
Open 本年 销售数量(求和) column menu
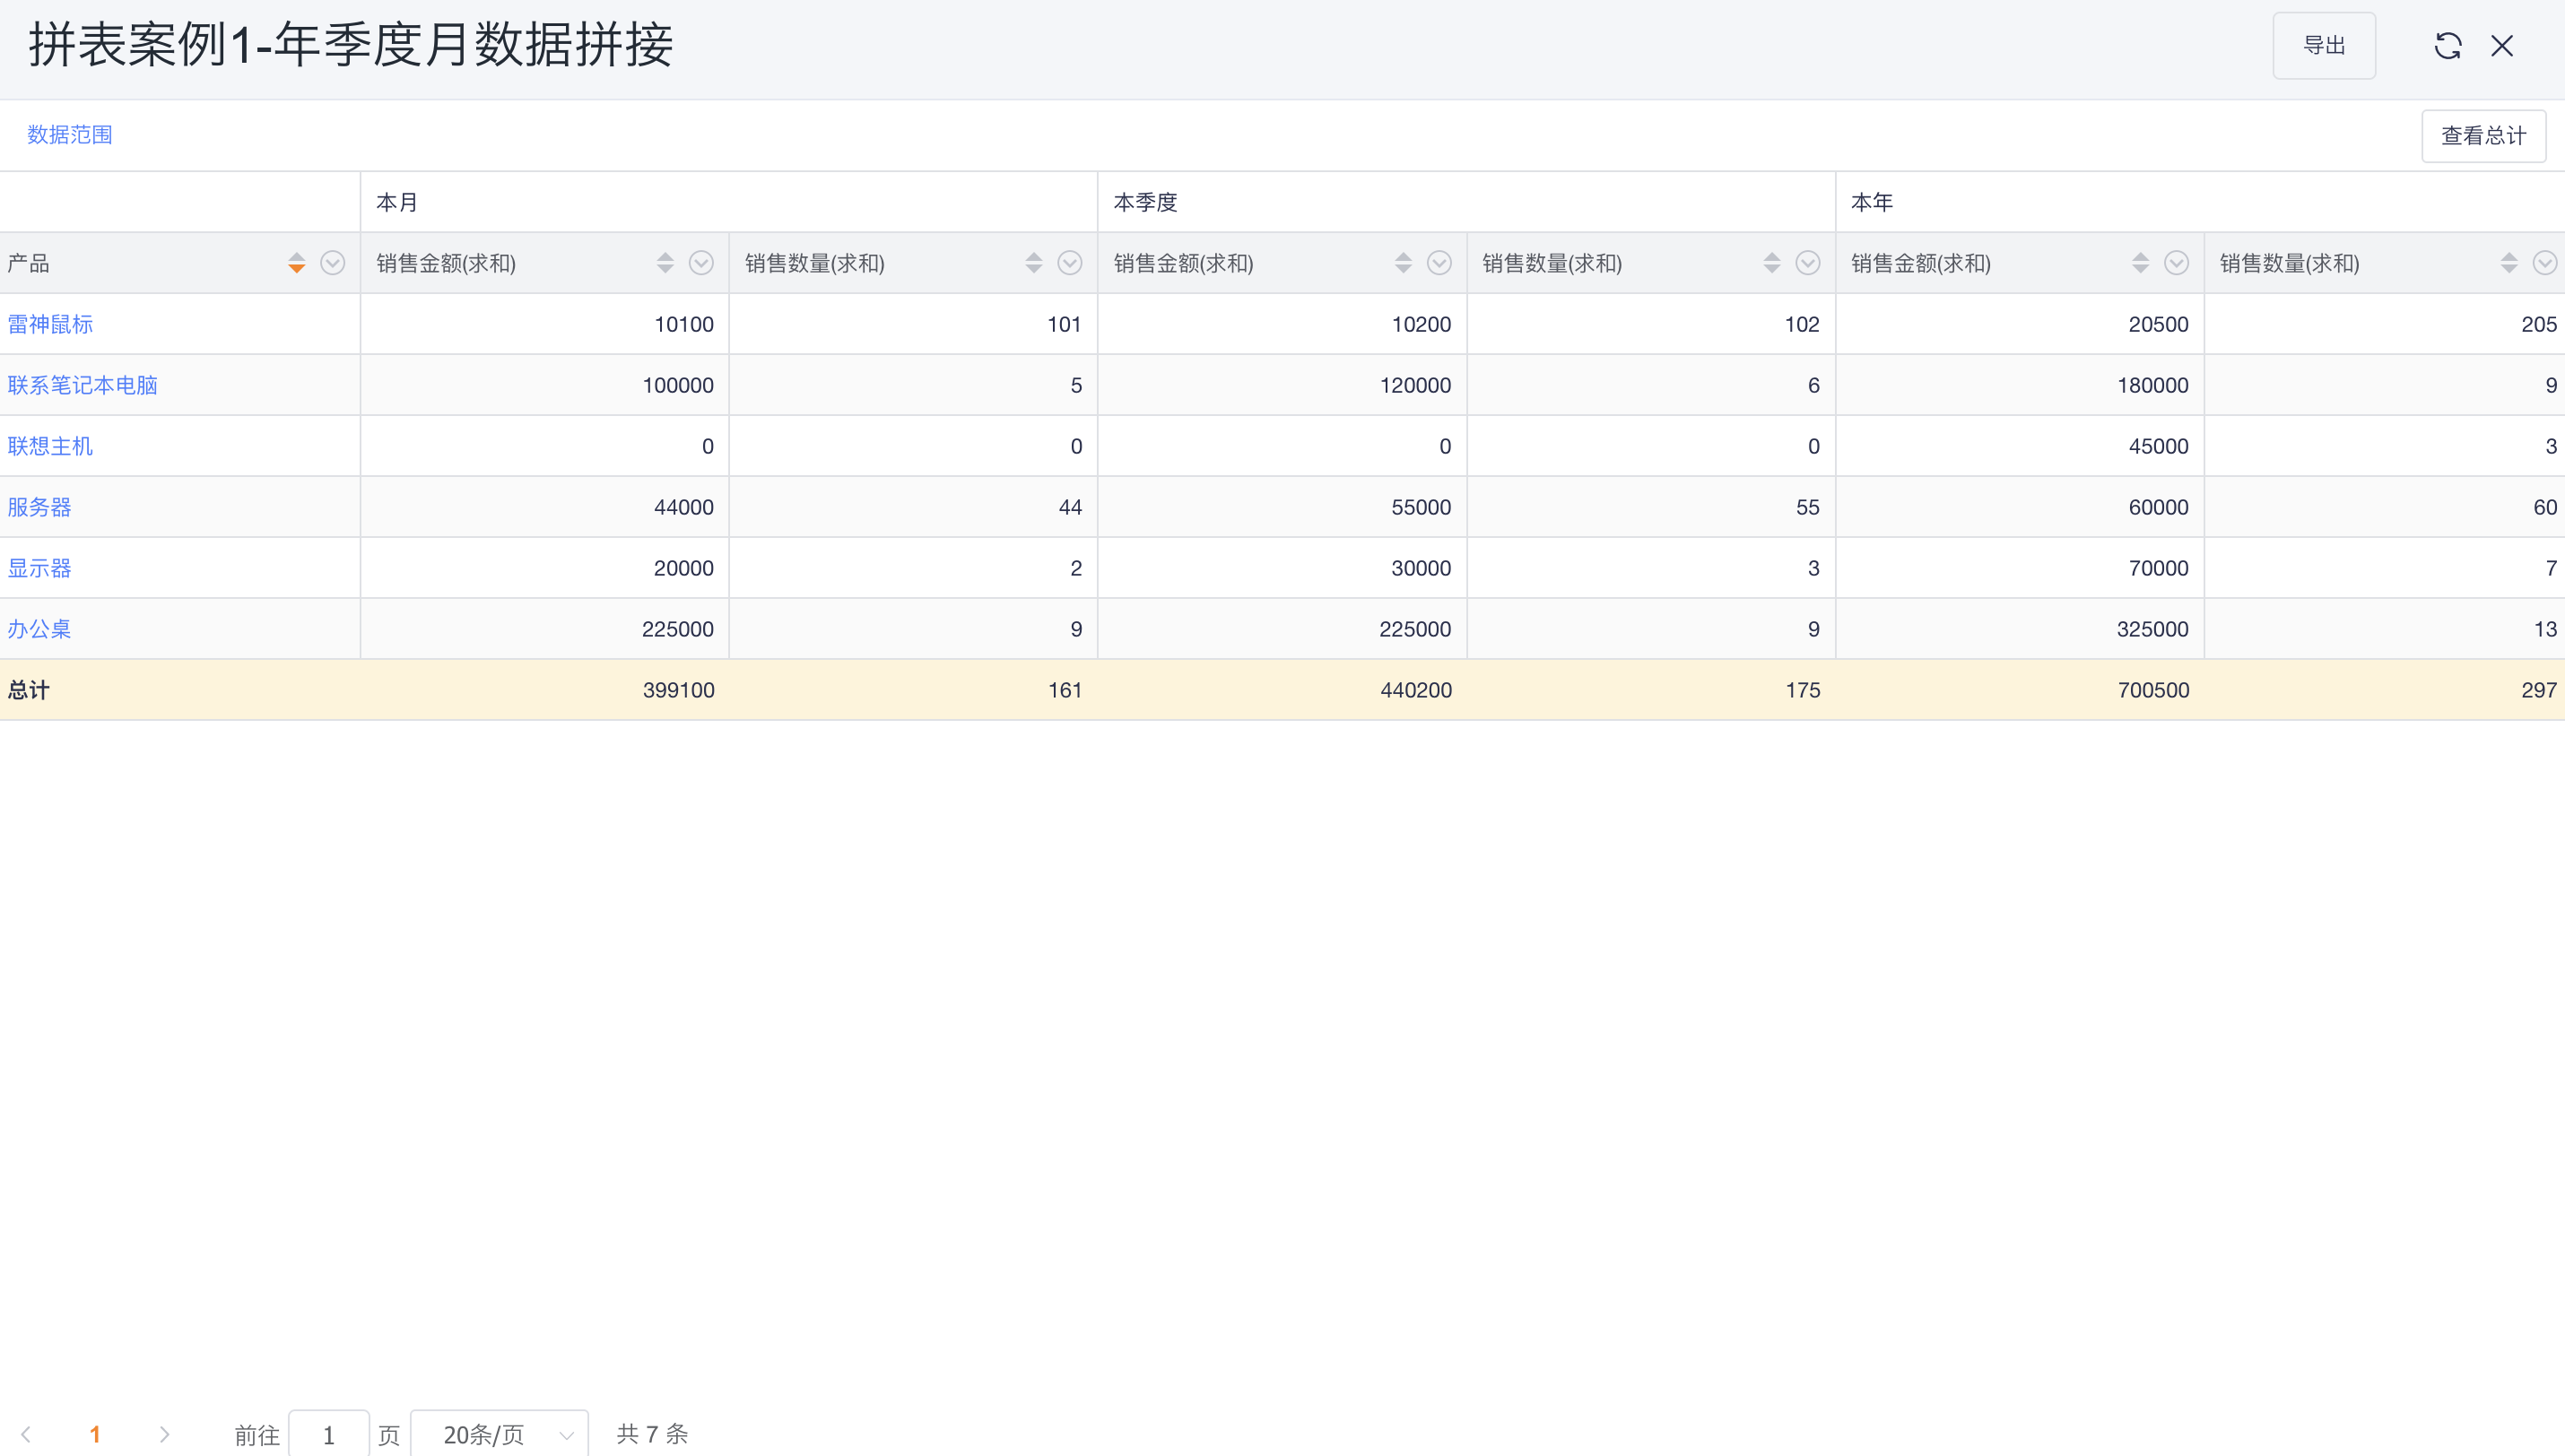pos(2545,263)
